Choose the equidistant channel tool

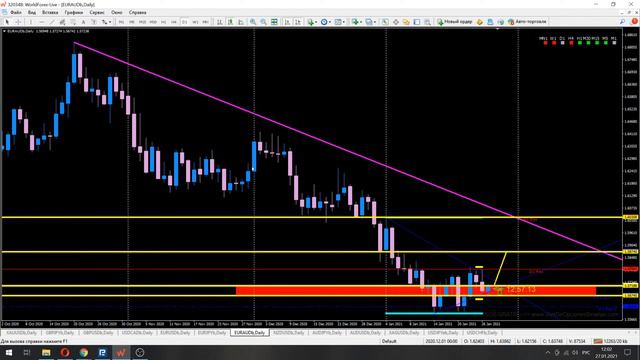point(62,22)
